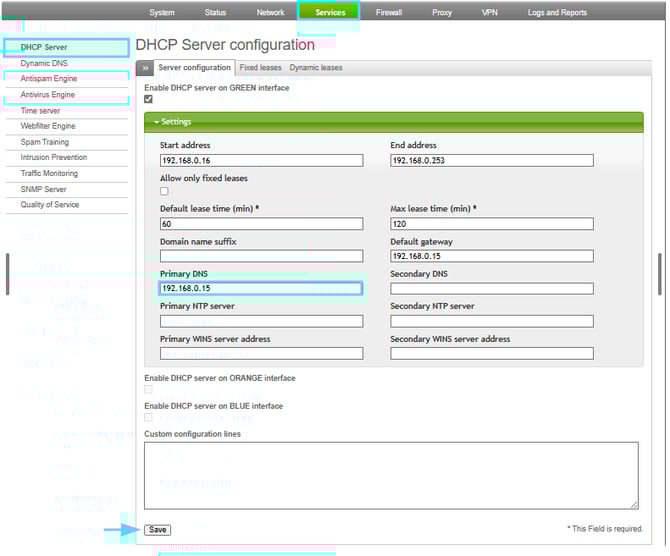The image size is (670, 556).
Task: Open the Firewall menu
Action: coord(389,13)
